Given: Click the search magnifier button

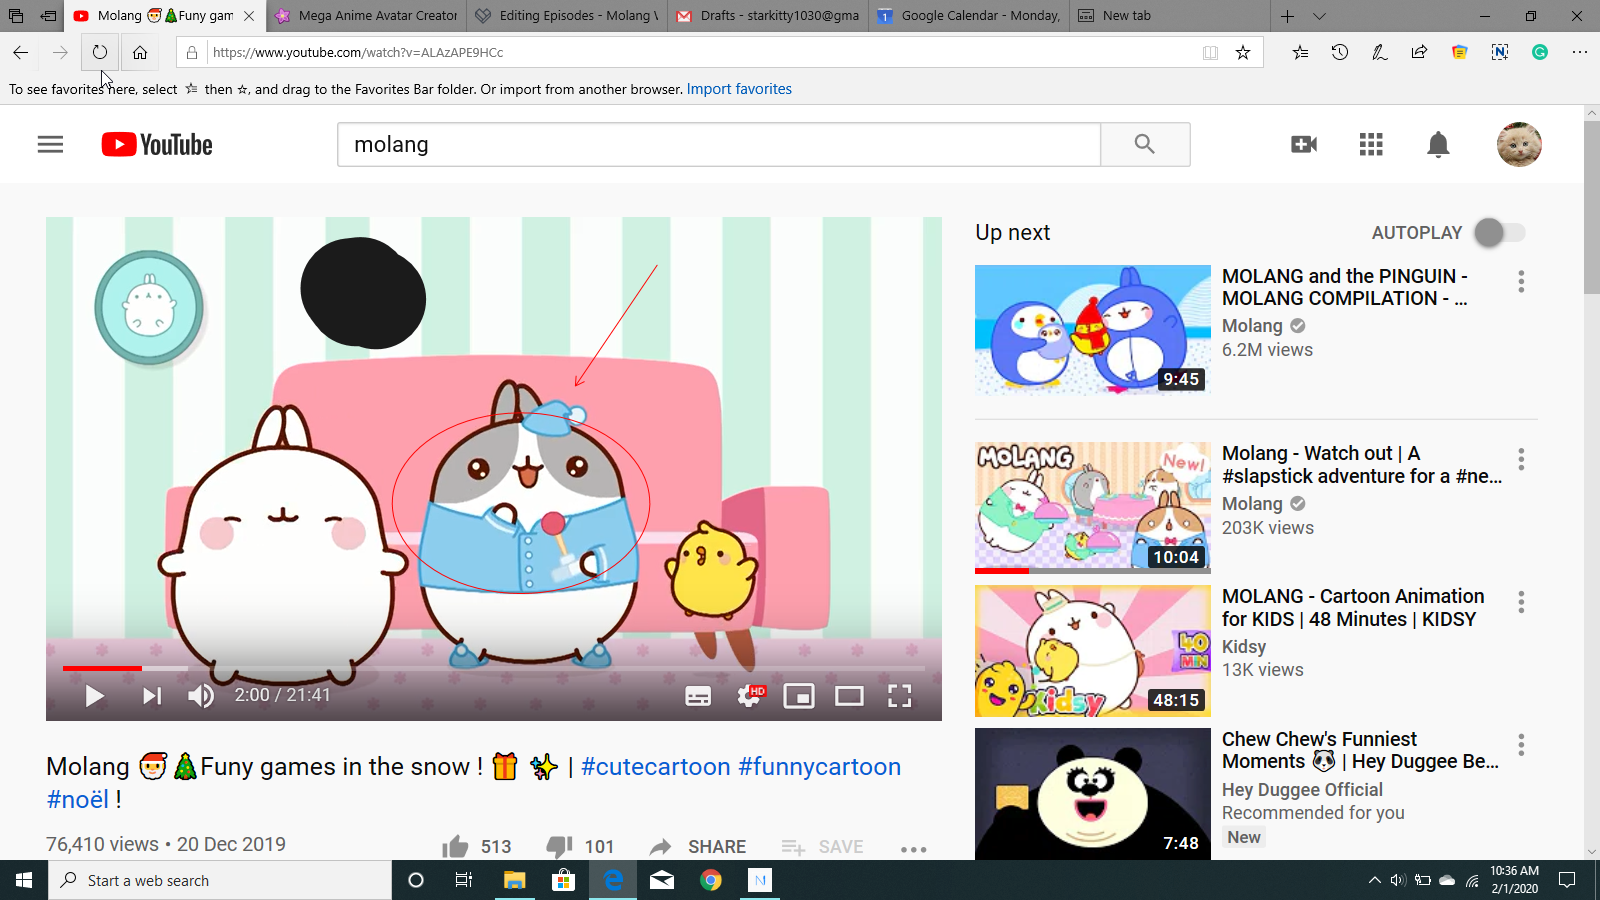Looking at the screenshot, I should (x=1145, y=145).
